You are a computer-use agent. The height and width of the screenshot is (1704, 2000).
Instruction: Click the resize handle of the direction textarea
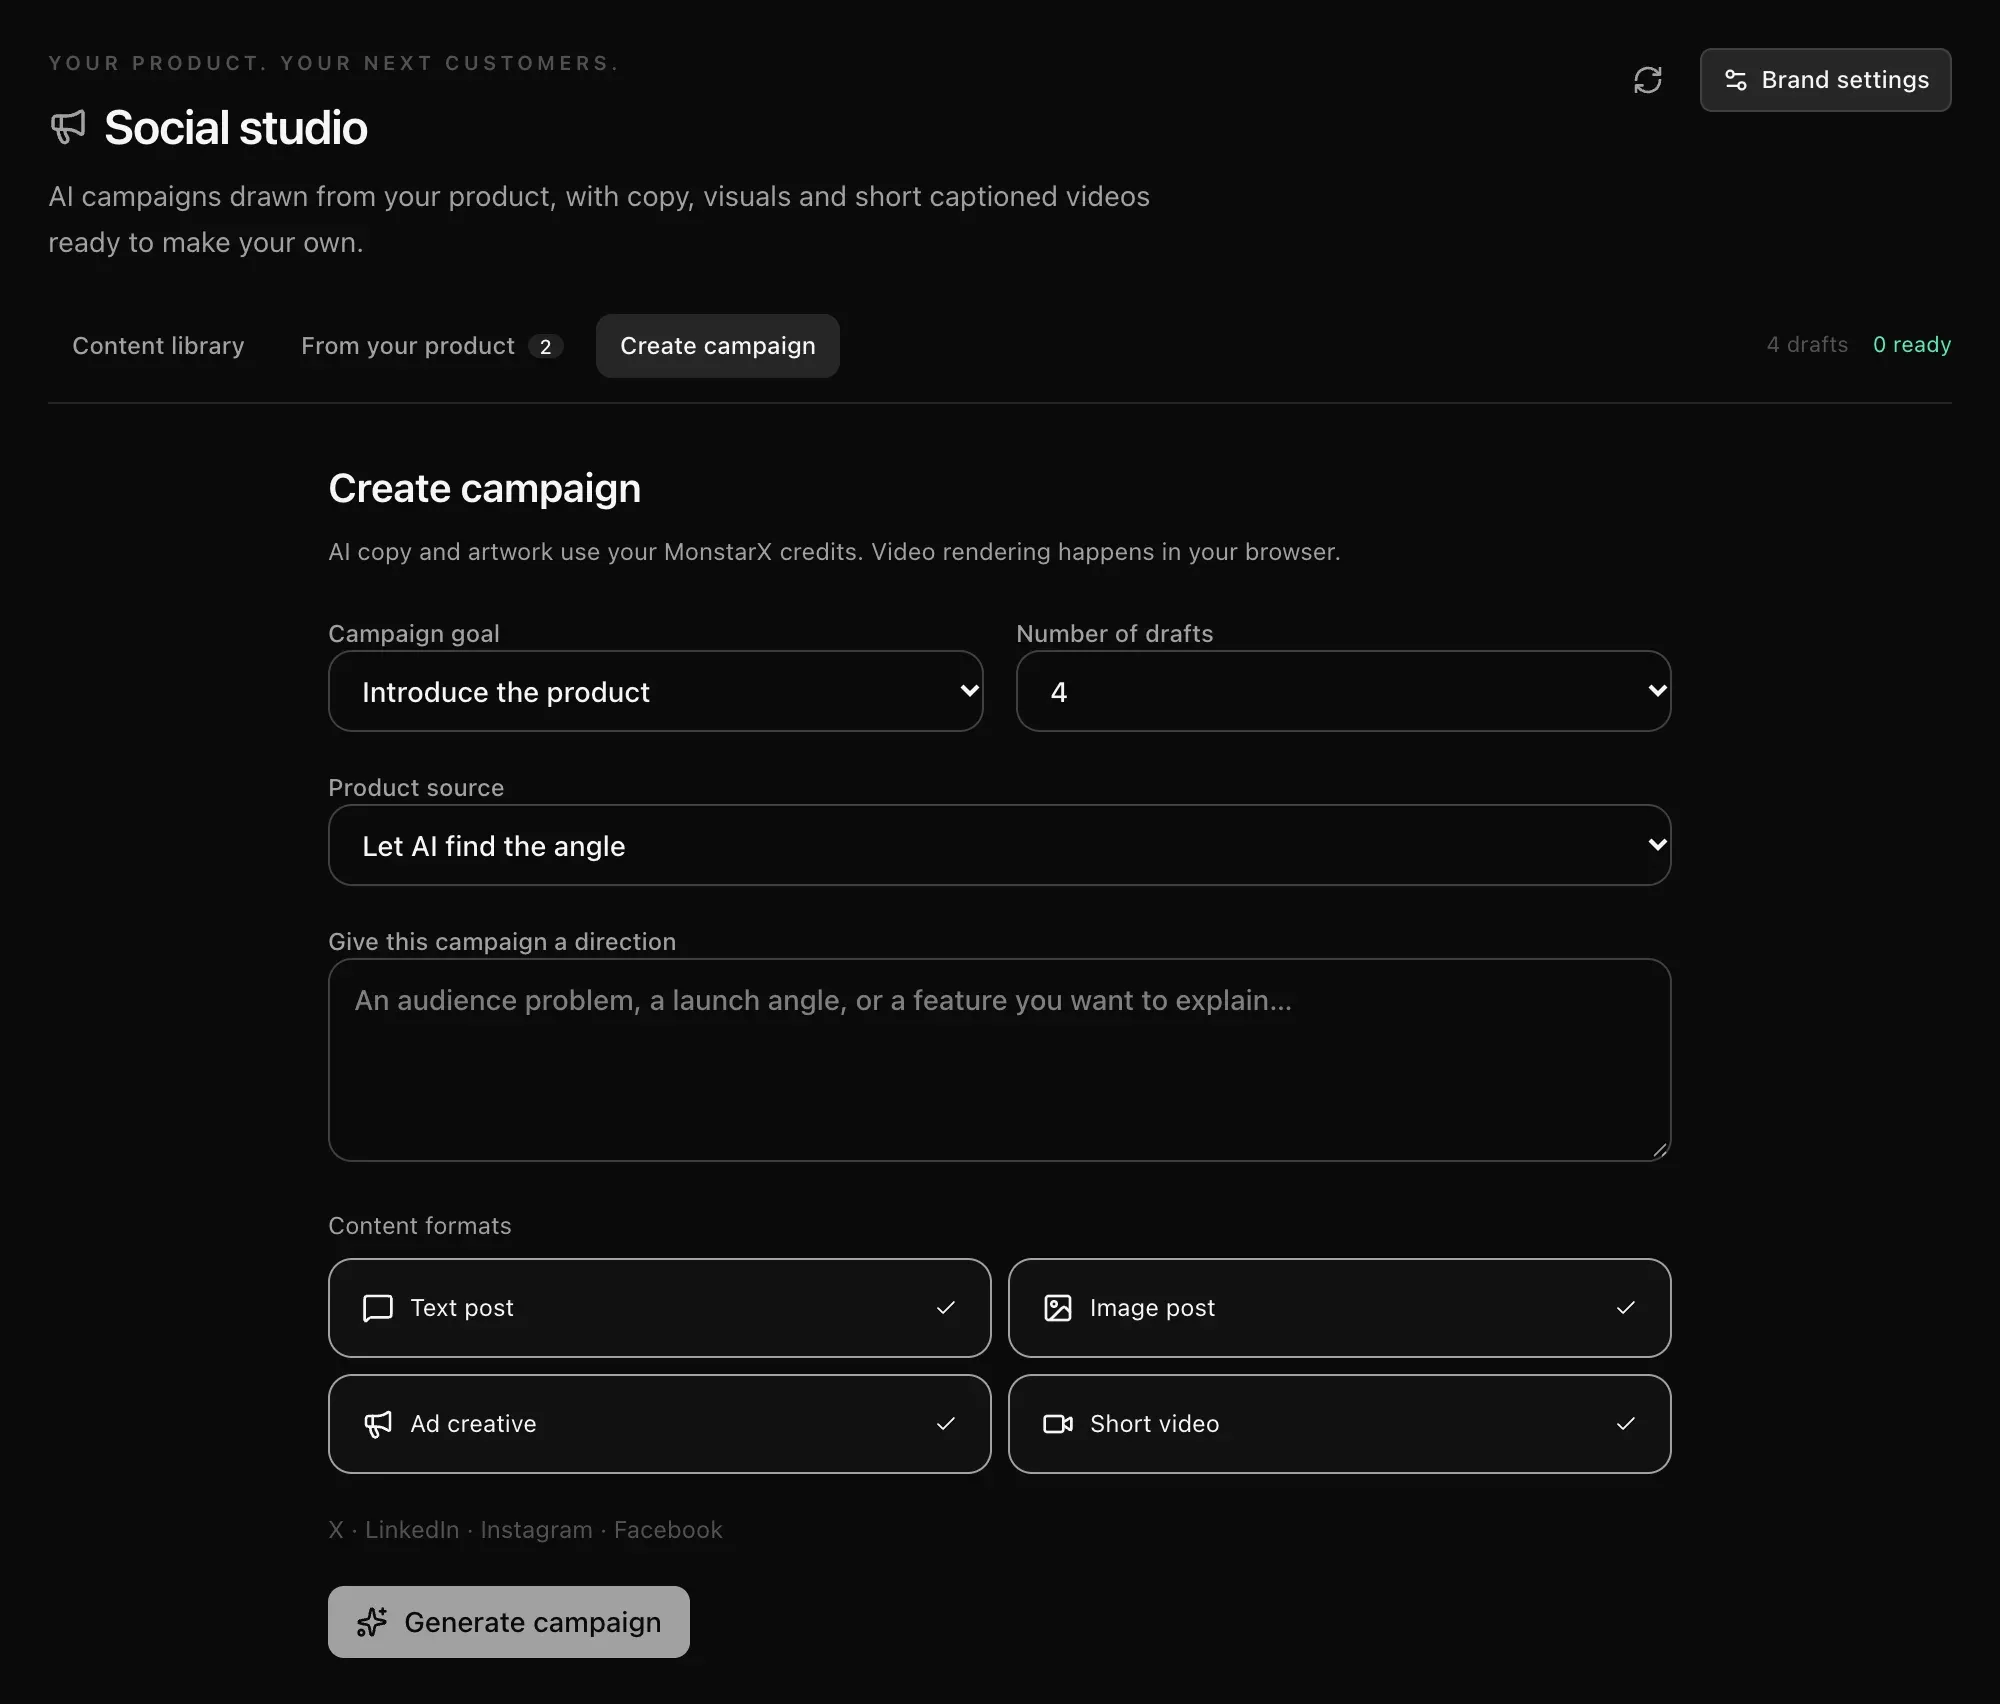pos(1659,1150)
